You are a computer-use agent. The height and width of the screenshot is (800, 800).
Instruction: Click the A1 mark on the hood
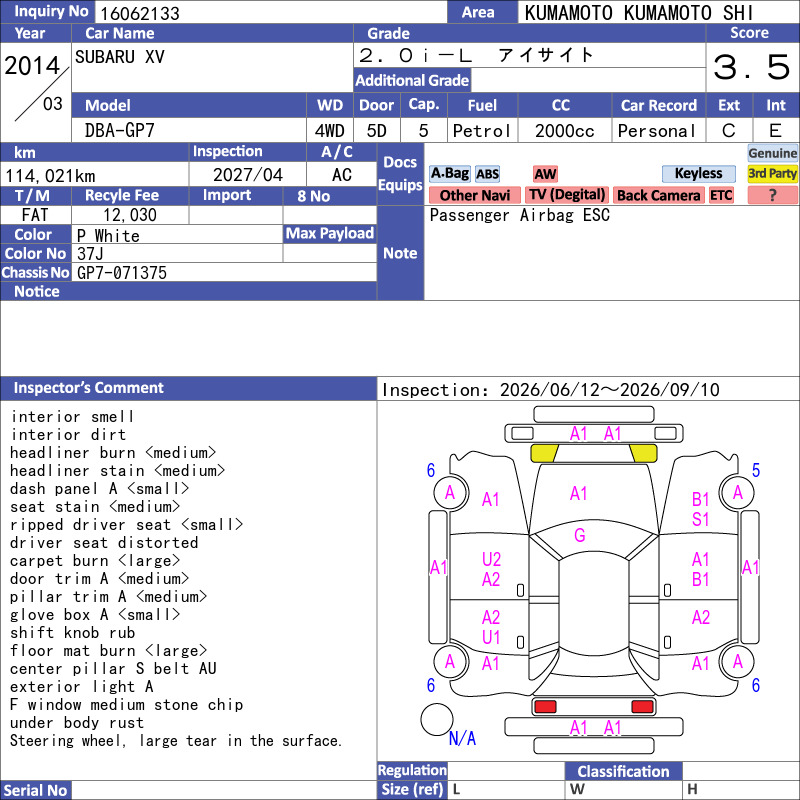(579, 493)
